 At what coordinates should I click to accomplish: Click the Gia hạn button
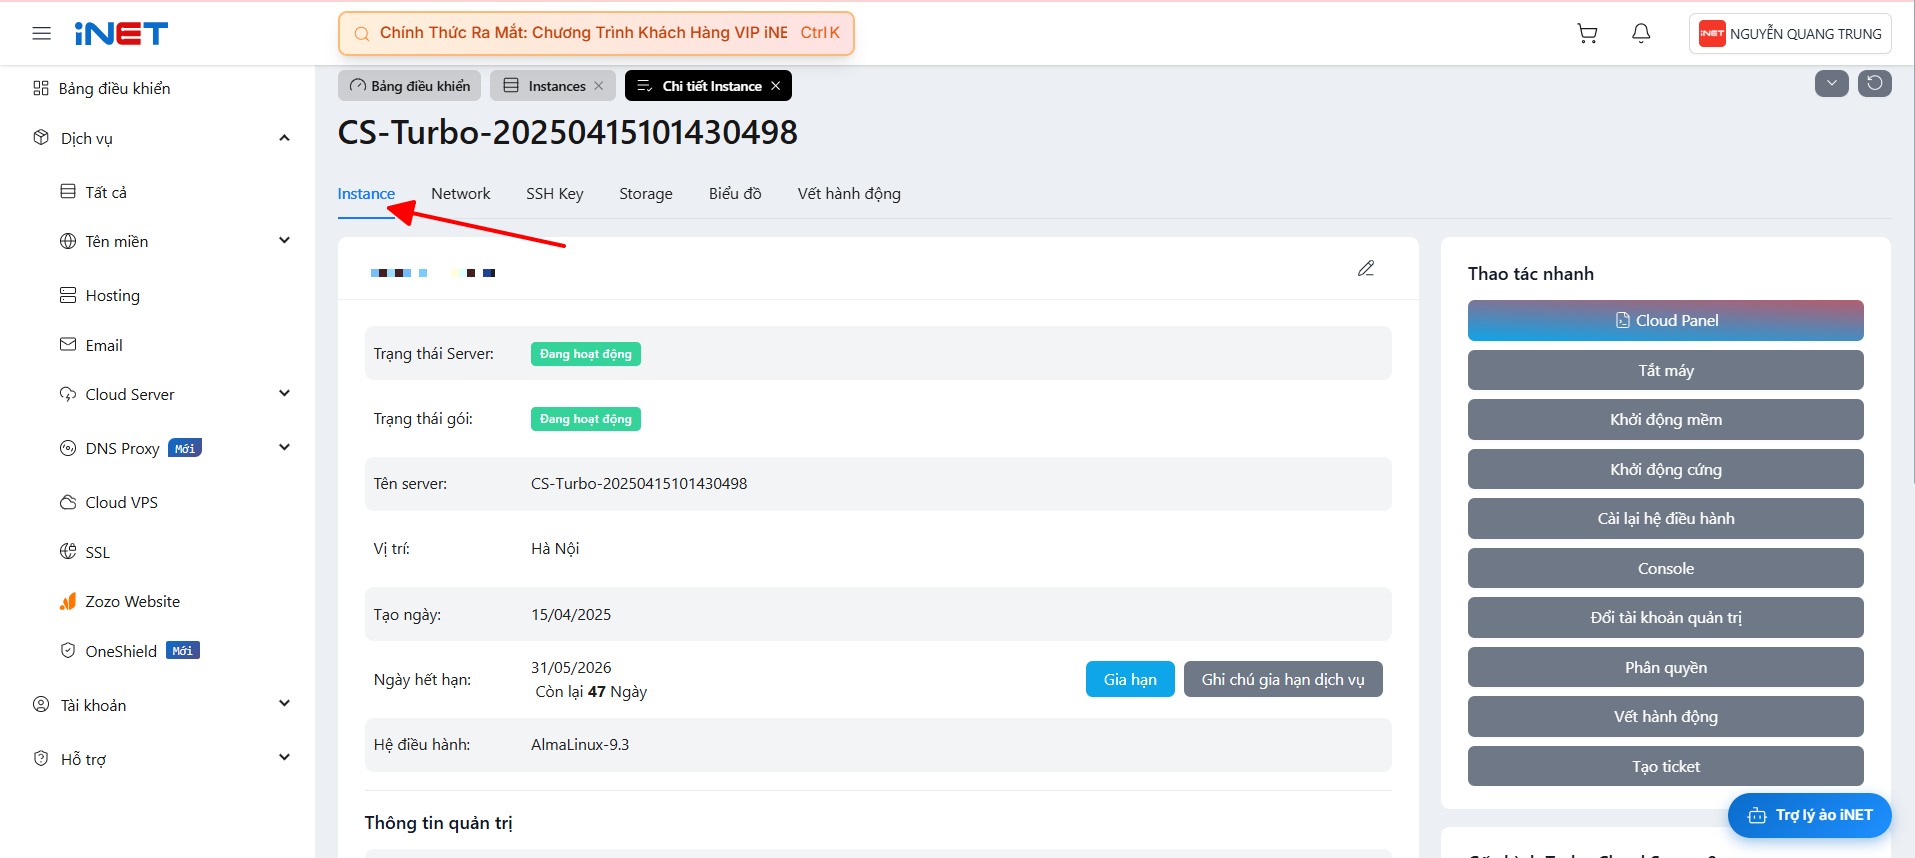(1130, 679)
